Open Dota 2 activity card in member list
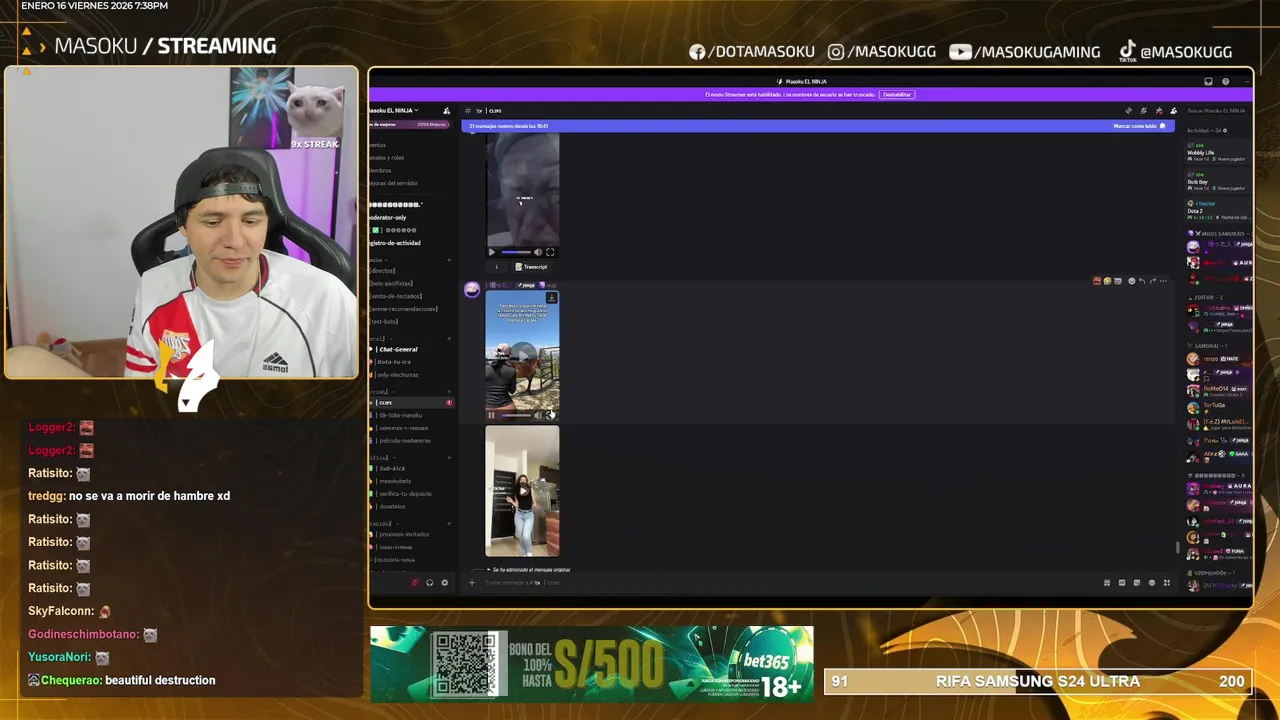 [x=1217, y=211]
